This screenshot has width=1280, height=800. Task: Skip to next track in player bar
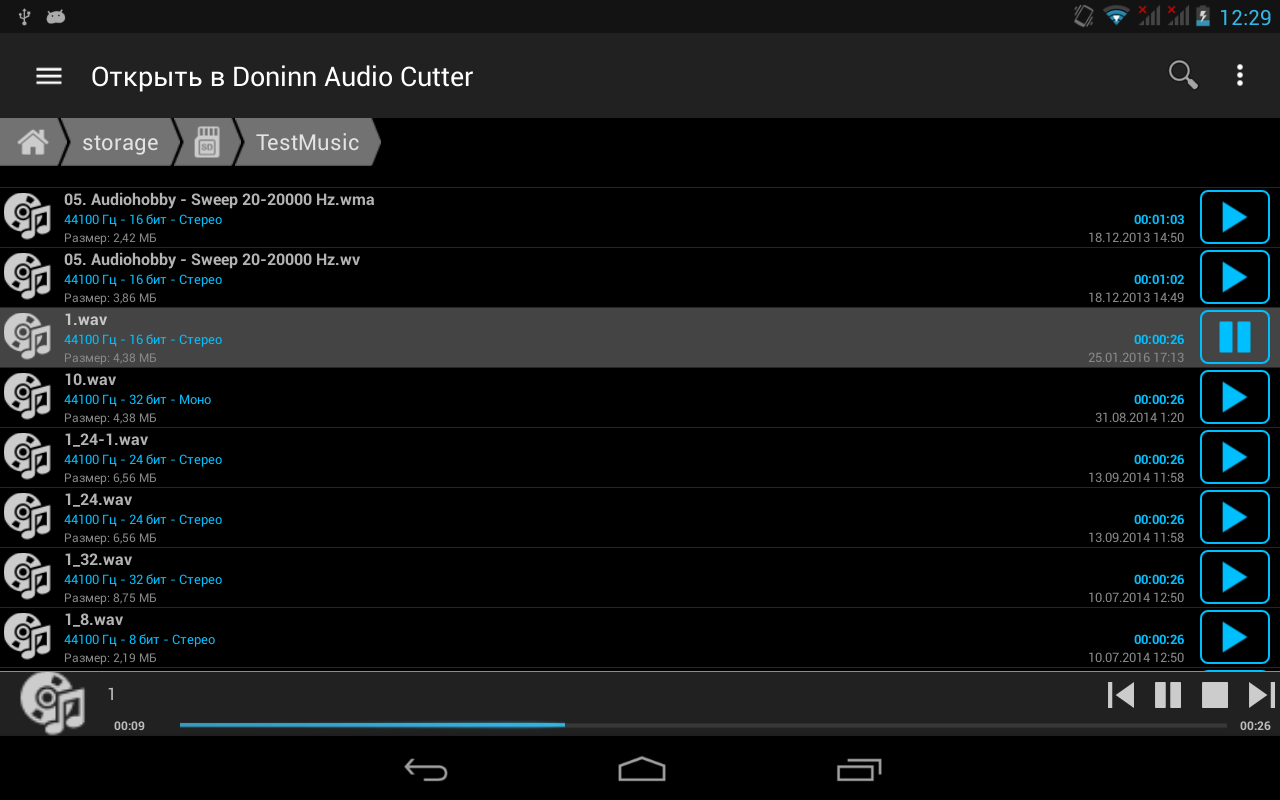pos(1261,695)
